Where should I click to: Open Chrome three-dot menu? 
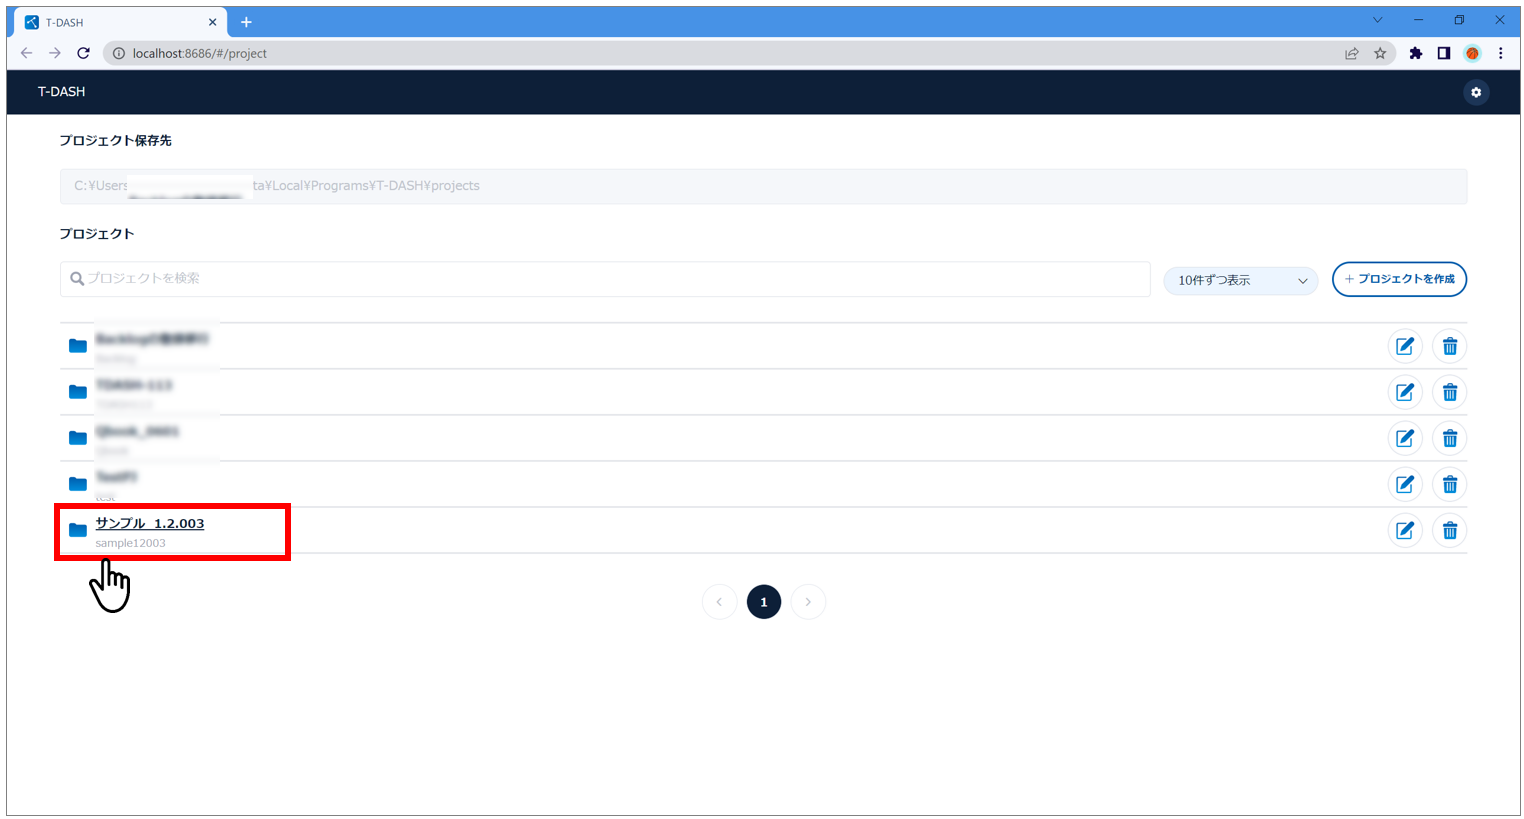(x=1500, y=53)
